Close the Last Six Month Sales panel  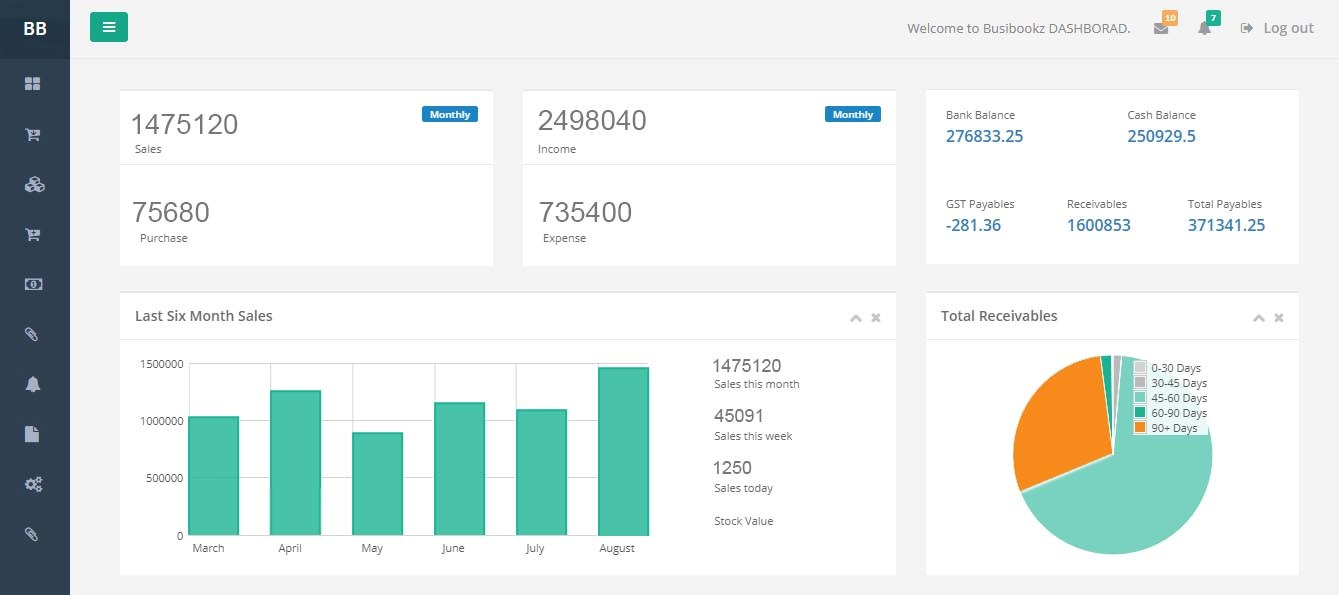876,318
